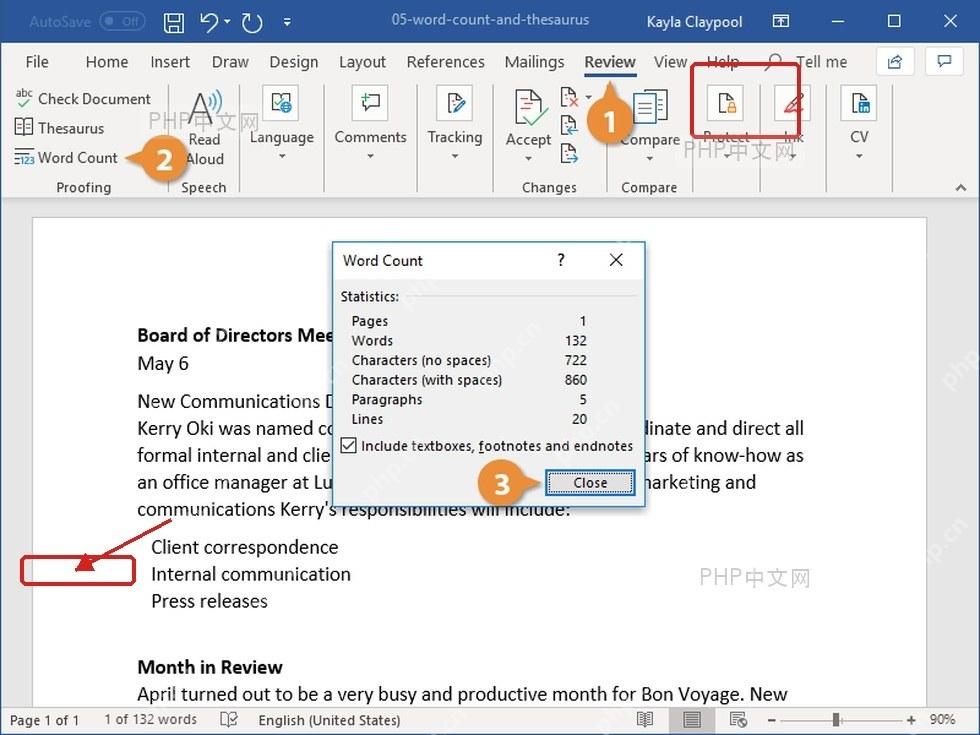Expand the Tracking dropdown arrow

tap(455, 156)
